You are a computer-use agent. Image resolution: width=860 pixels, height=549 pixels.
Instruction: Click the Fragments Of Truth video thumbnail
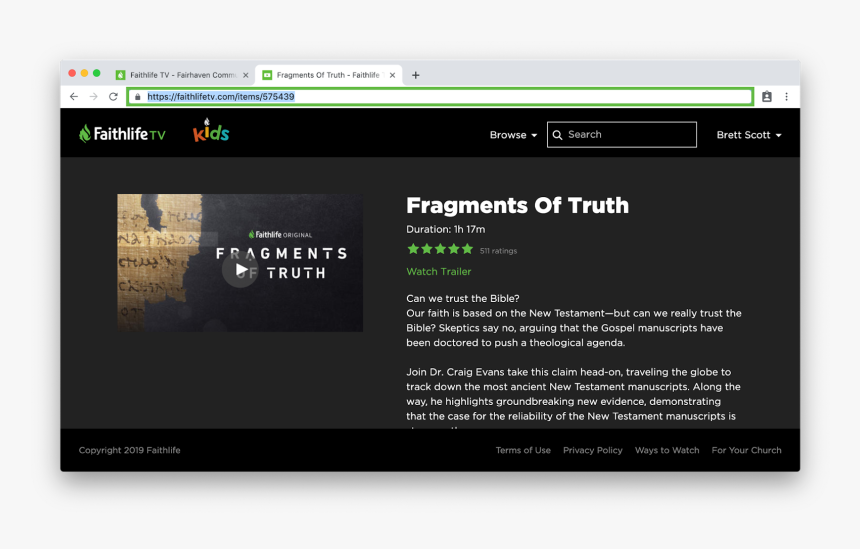pos(240,263)
